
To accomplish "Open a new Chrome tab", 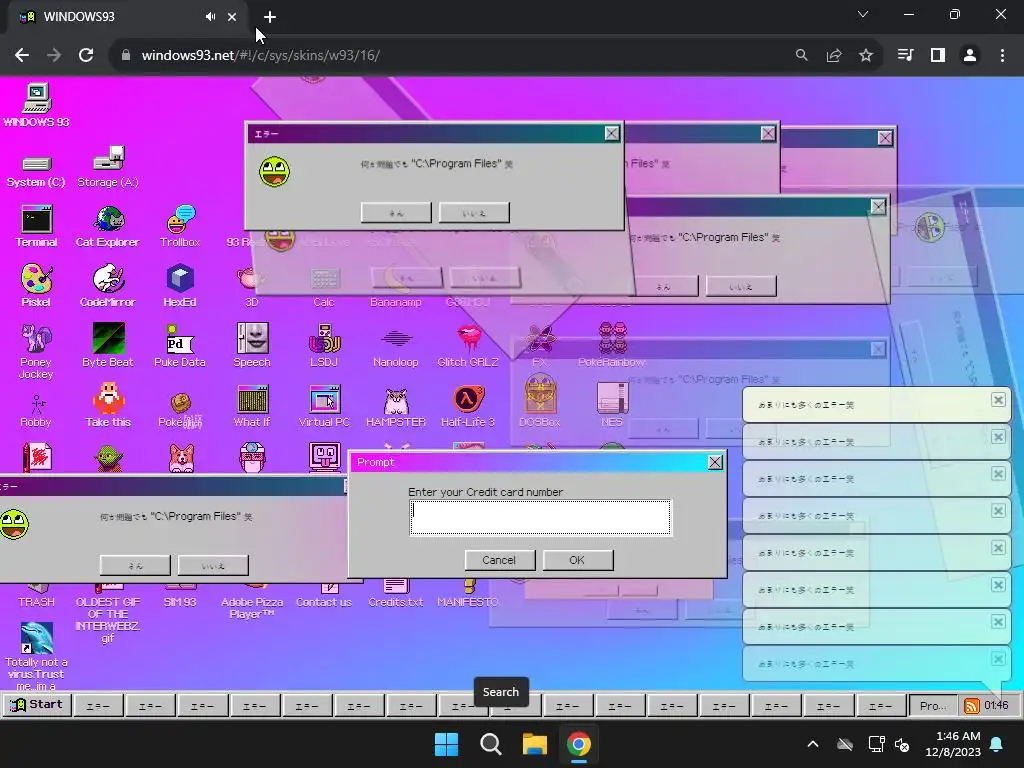I will point(270,17).
